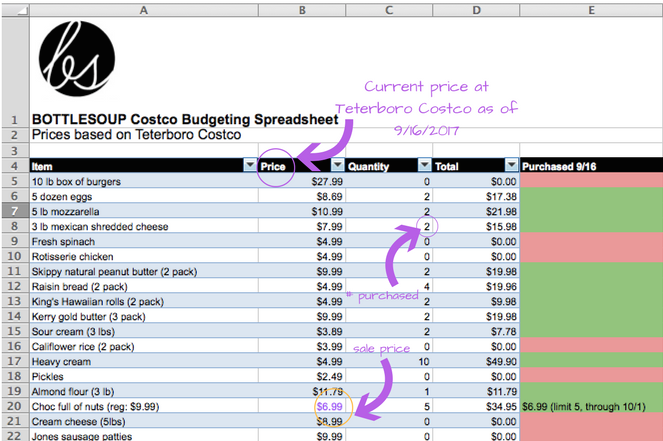663x441 pixels.
Task: Select '10 lb box of burgers' cell
Action: 144,181
